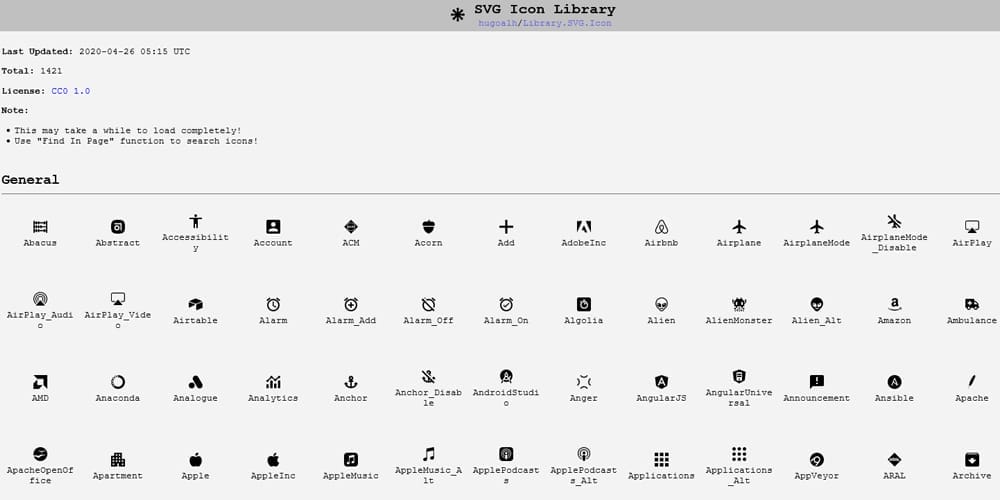This screenshot has height=500, width=1000.
Task: Click the SVG Icon Library title
Action: point(545,10)
